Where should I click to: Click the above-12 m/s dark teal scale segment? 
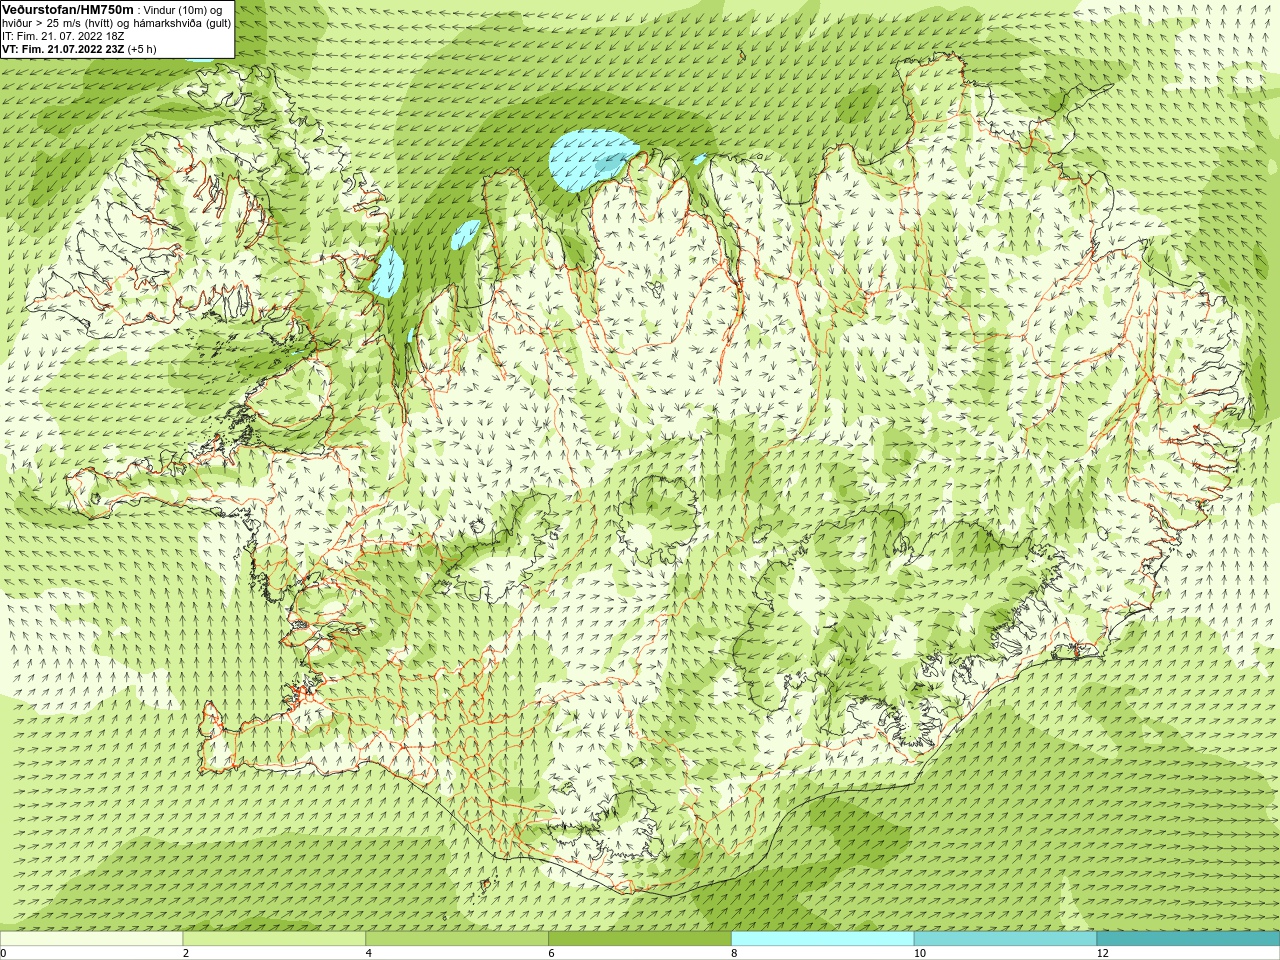coord(1188,939)
